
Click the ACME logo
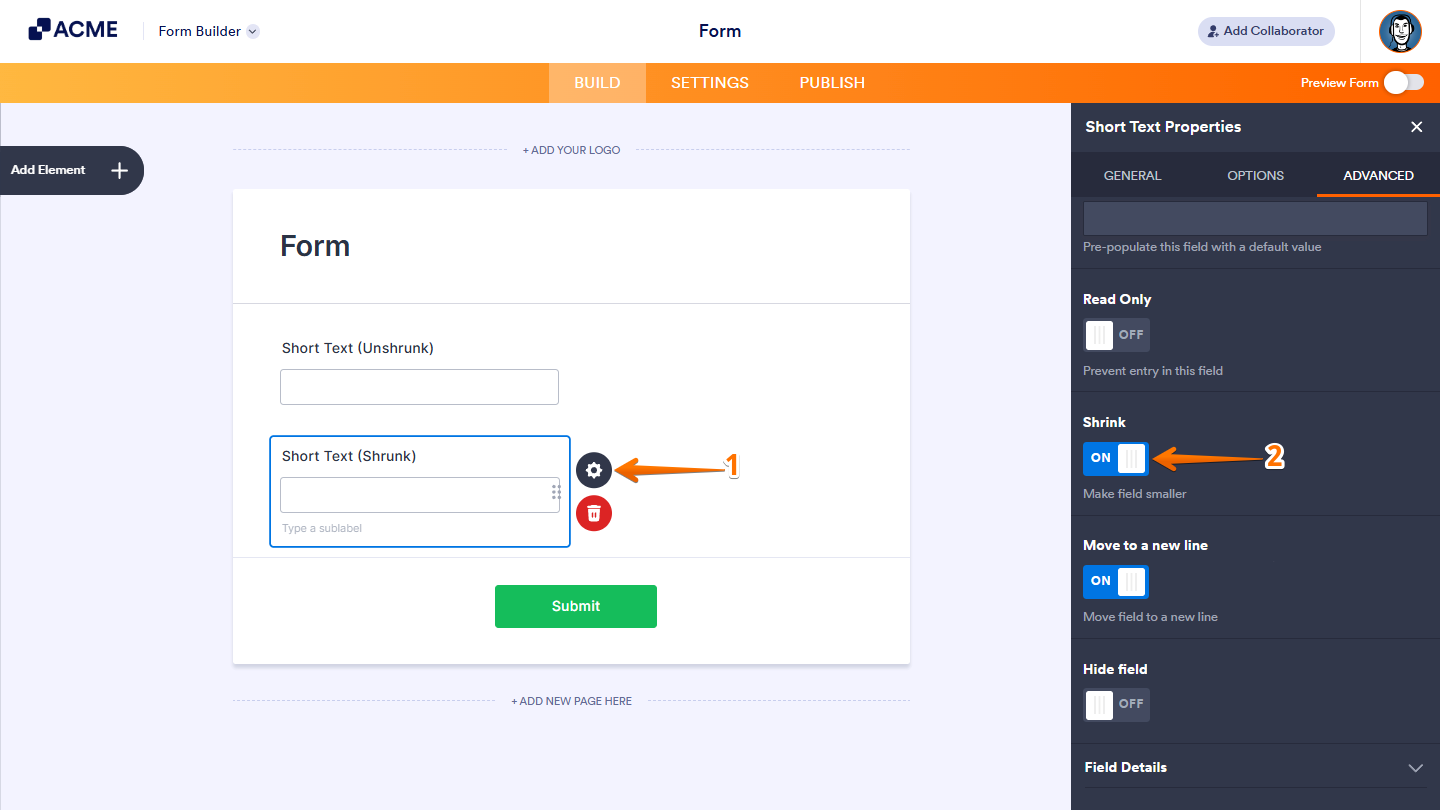tap(73, 28)
